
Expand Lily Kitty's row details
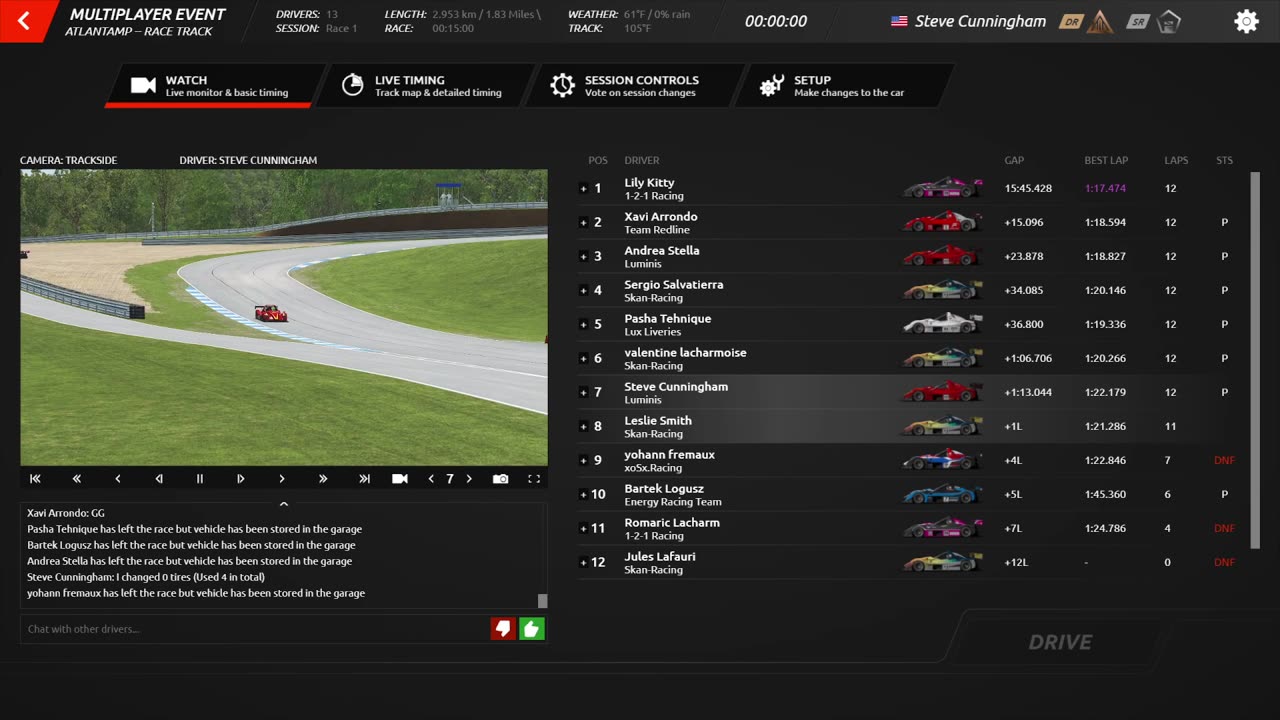(584, 188)
